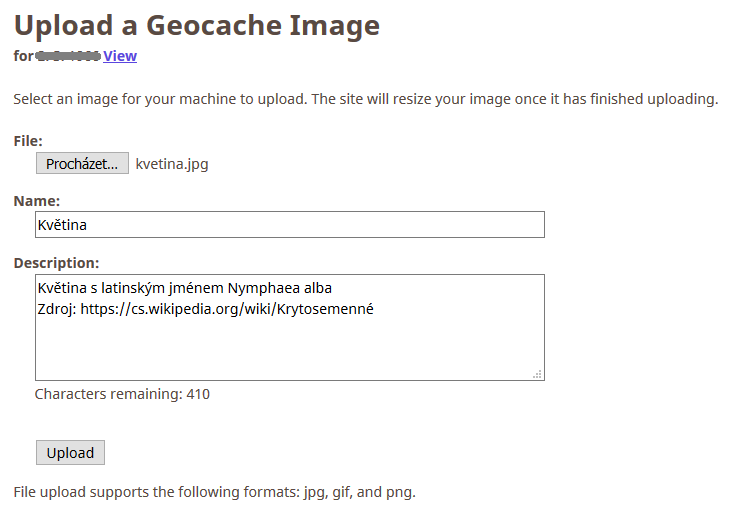The height and width of the screenshot is (512, 732).
Task: Place cursor at the end of 'Květina' in the Name field
Action: [x=87, y=225]
